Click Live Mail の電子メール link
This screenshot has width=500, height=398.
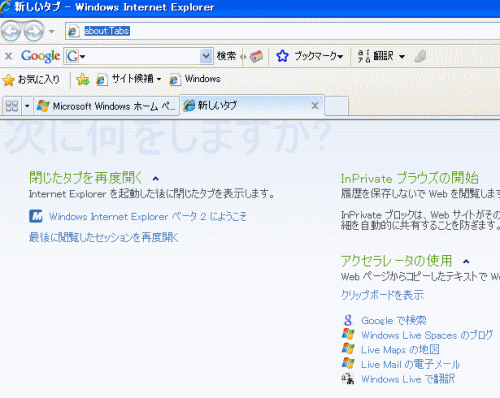(410, 364)
